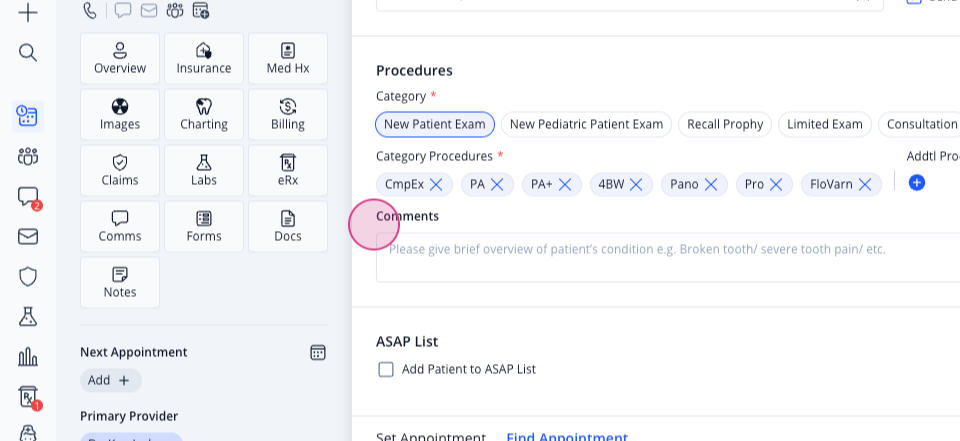Remove the CmpEx procedure chip
The image size is (960, 441).
coord(436,184)
